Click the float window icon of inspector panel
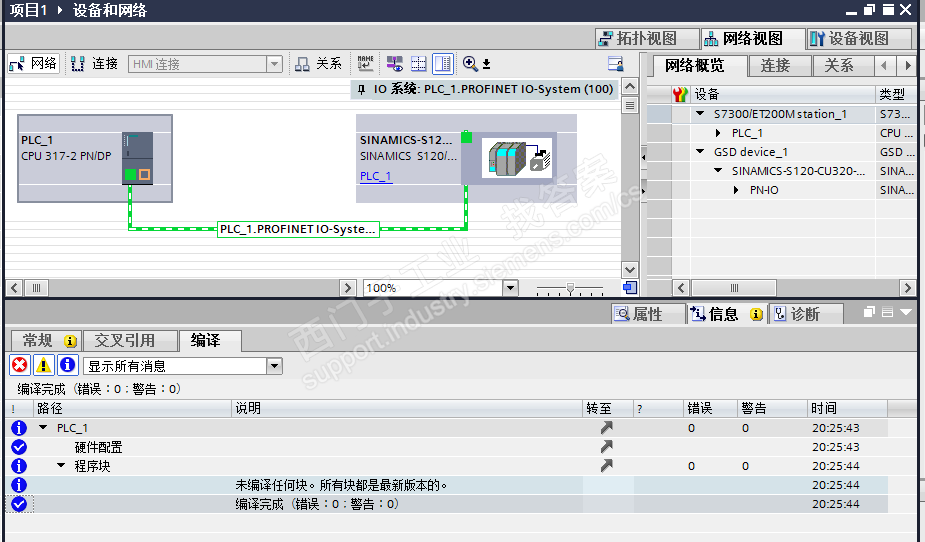Viewport: 925px width, 542px height. pos(869,312)
